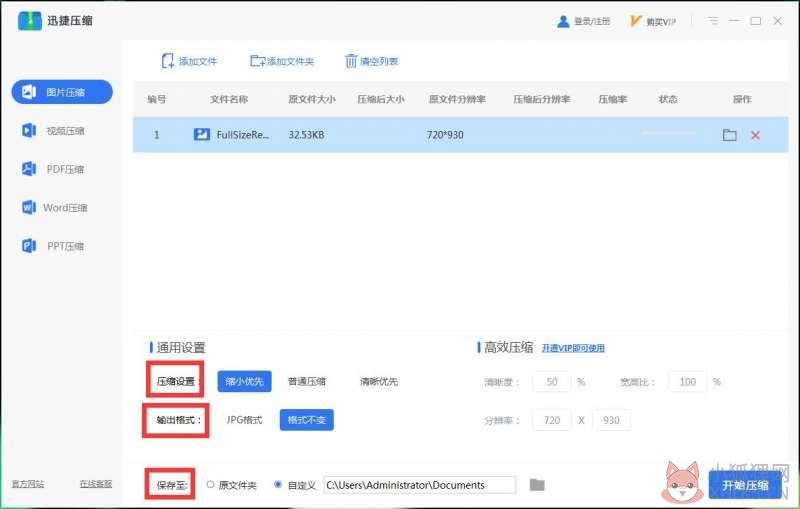Open the 视频压缩 sidebar tab

54,131
